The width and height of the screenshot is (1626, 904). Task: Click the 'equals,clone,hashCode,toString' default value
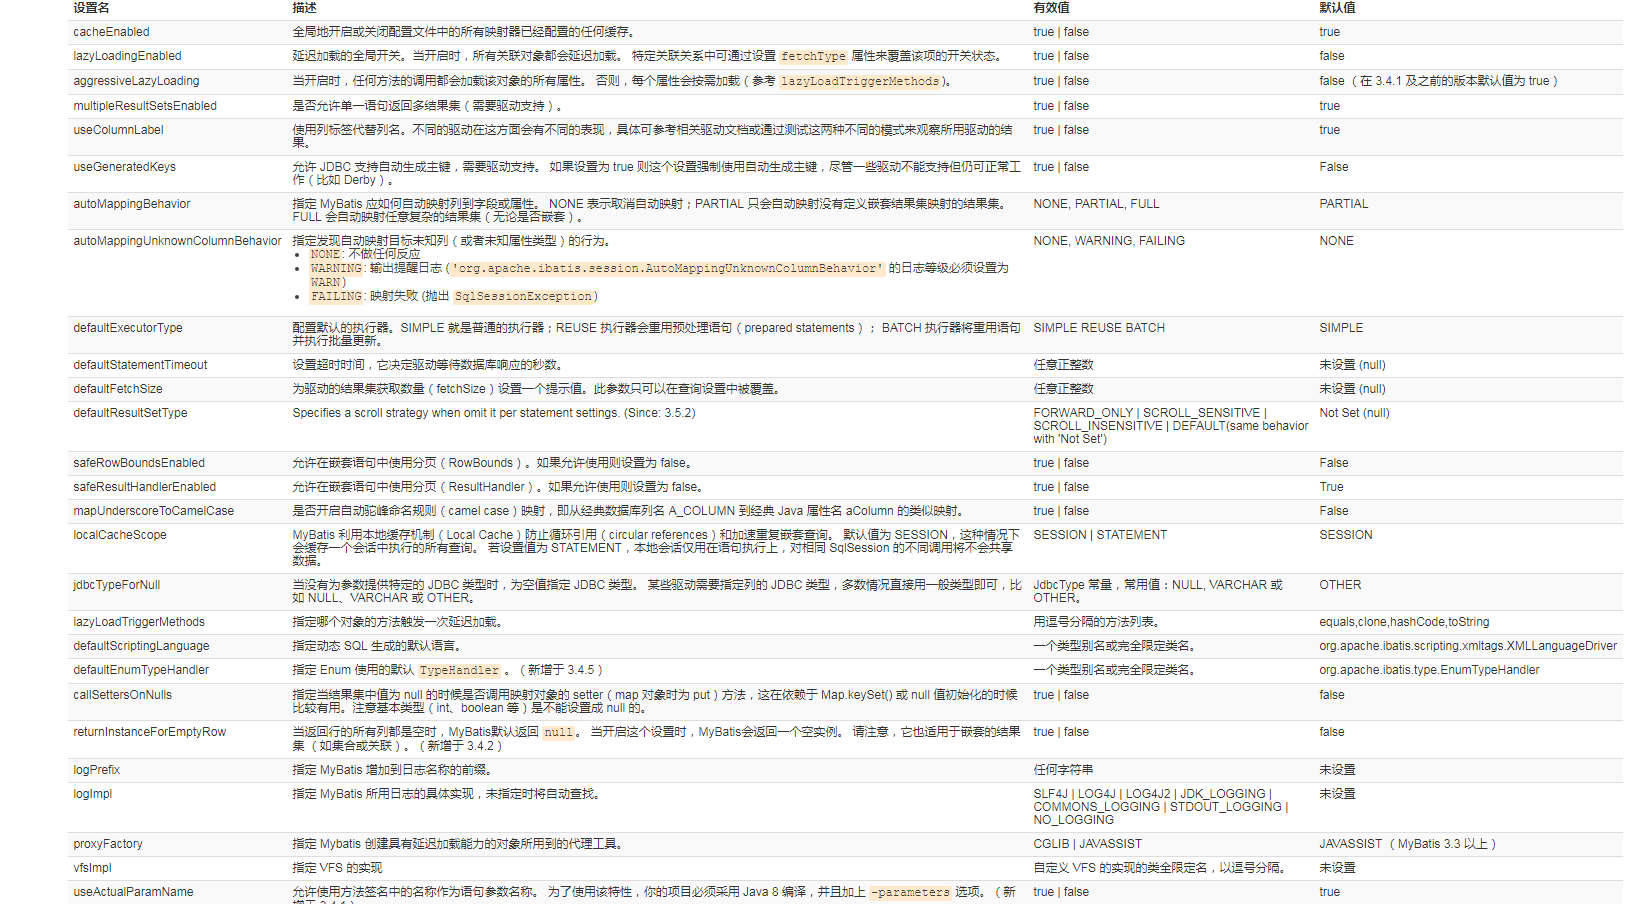(1404, 622)
